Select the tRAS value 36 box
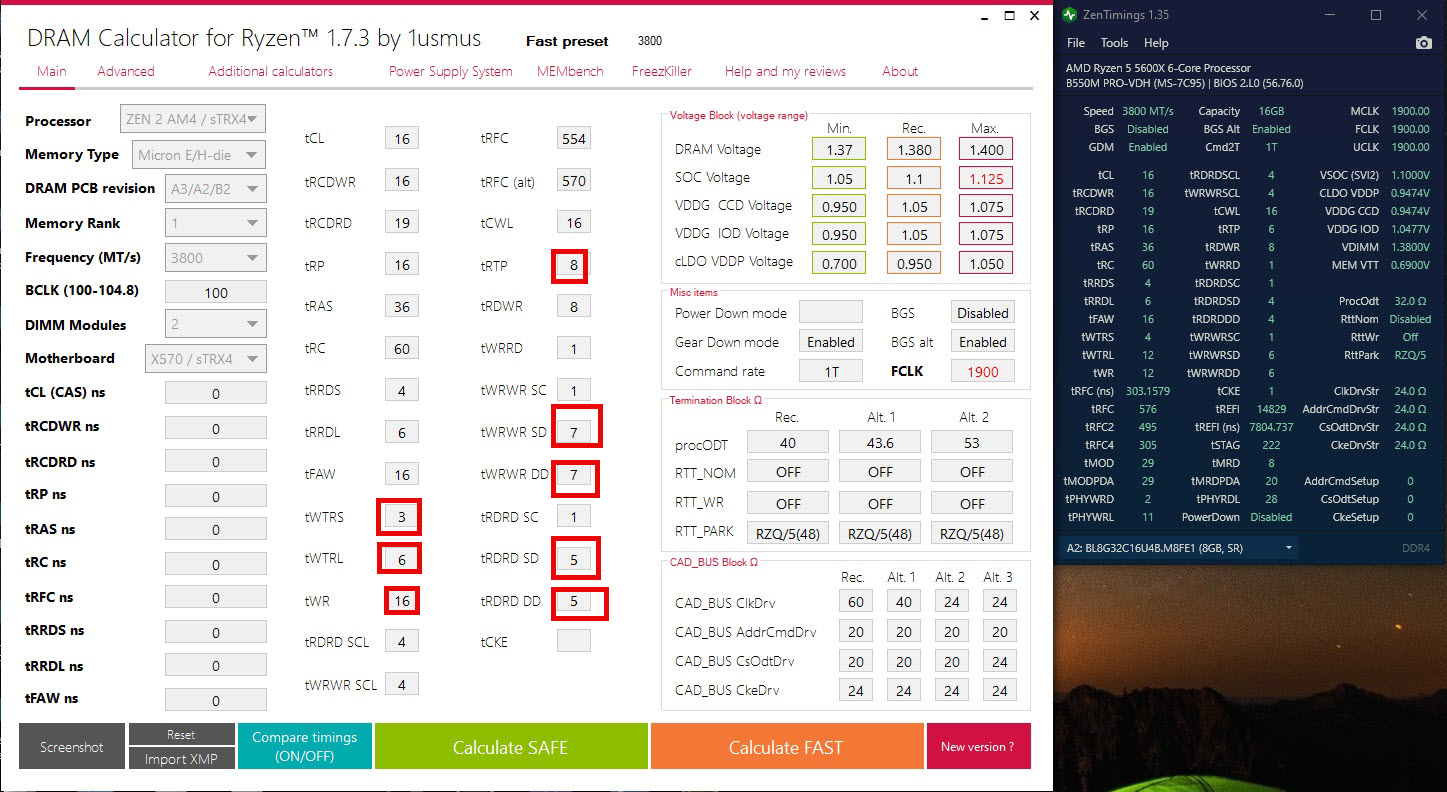 point(401,306)
